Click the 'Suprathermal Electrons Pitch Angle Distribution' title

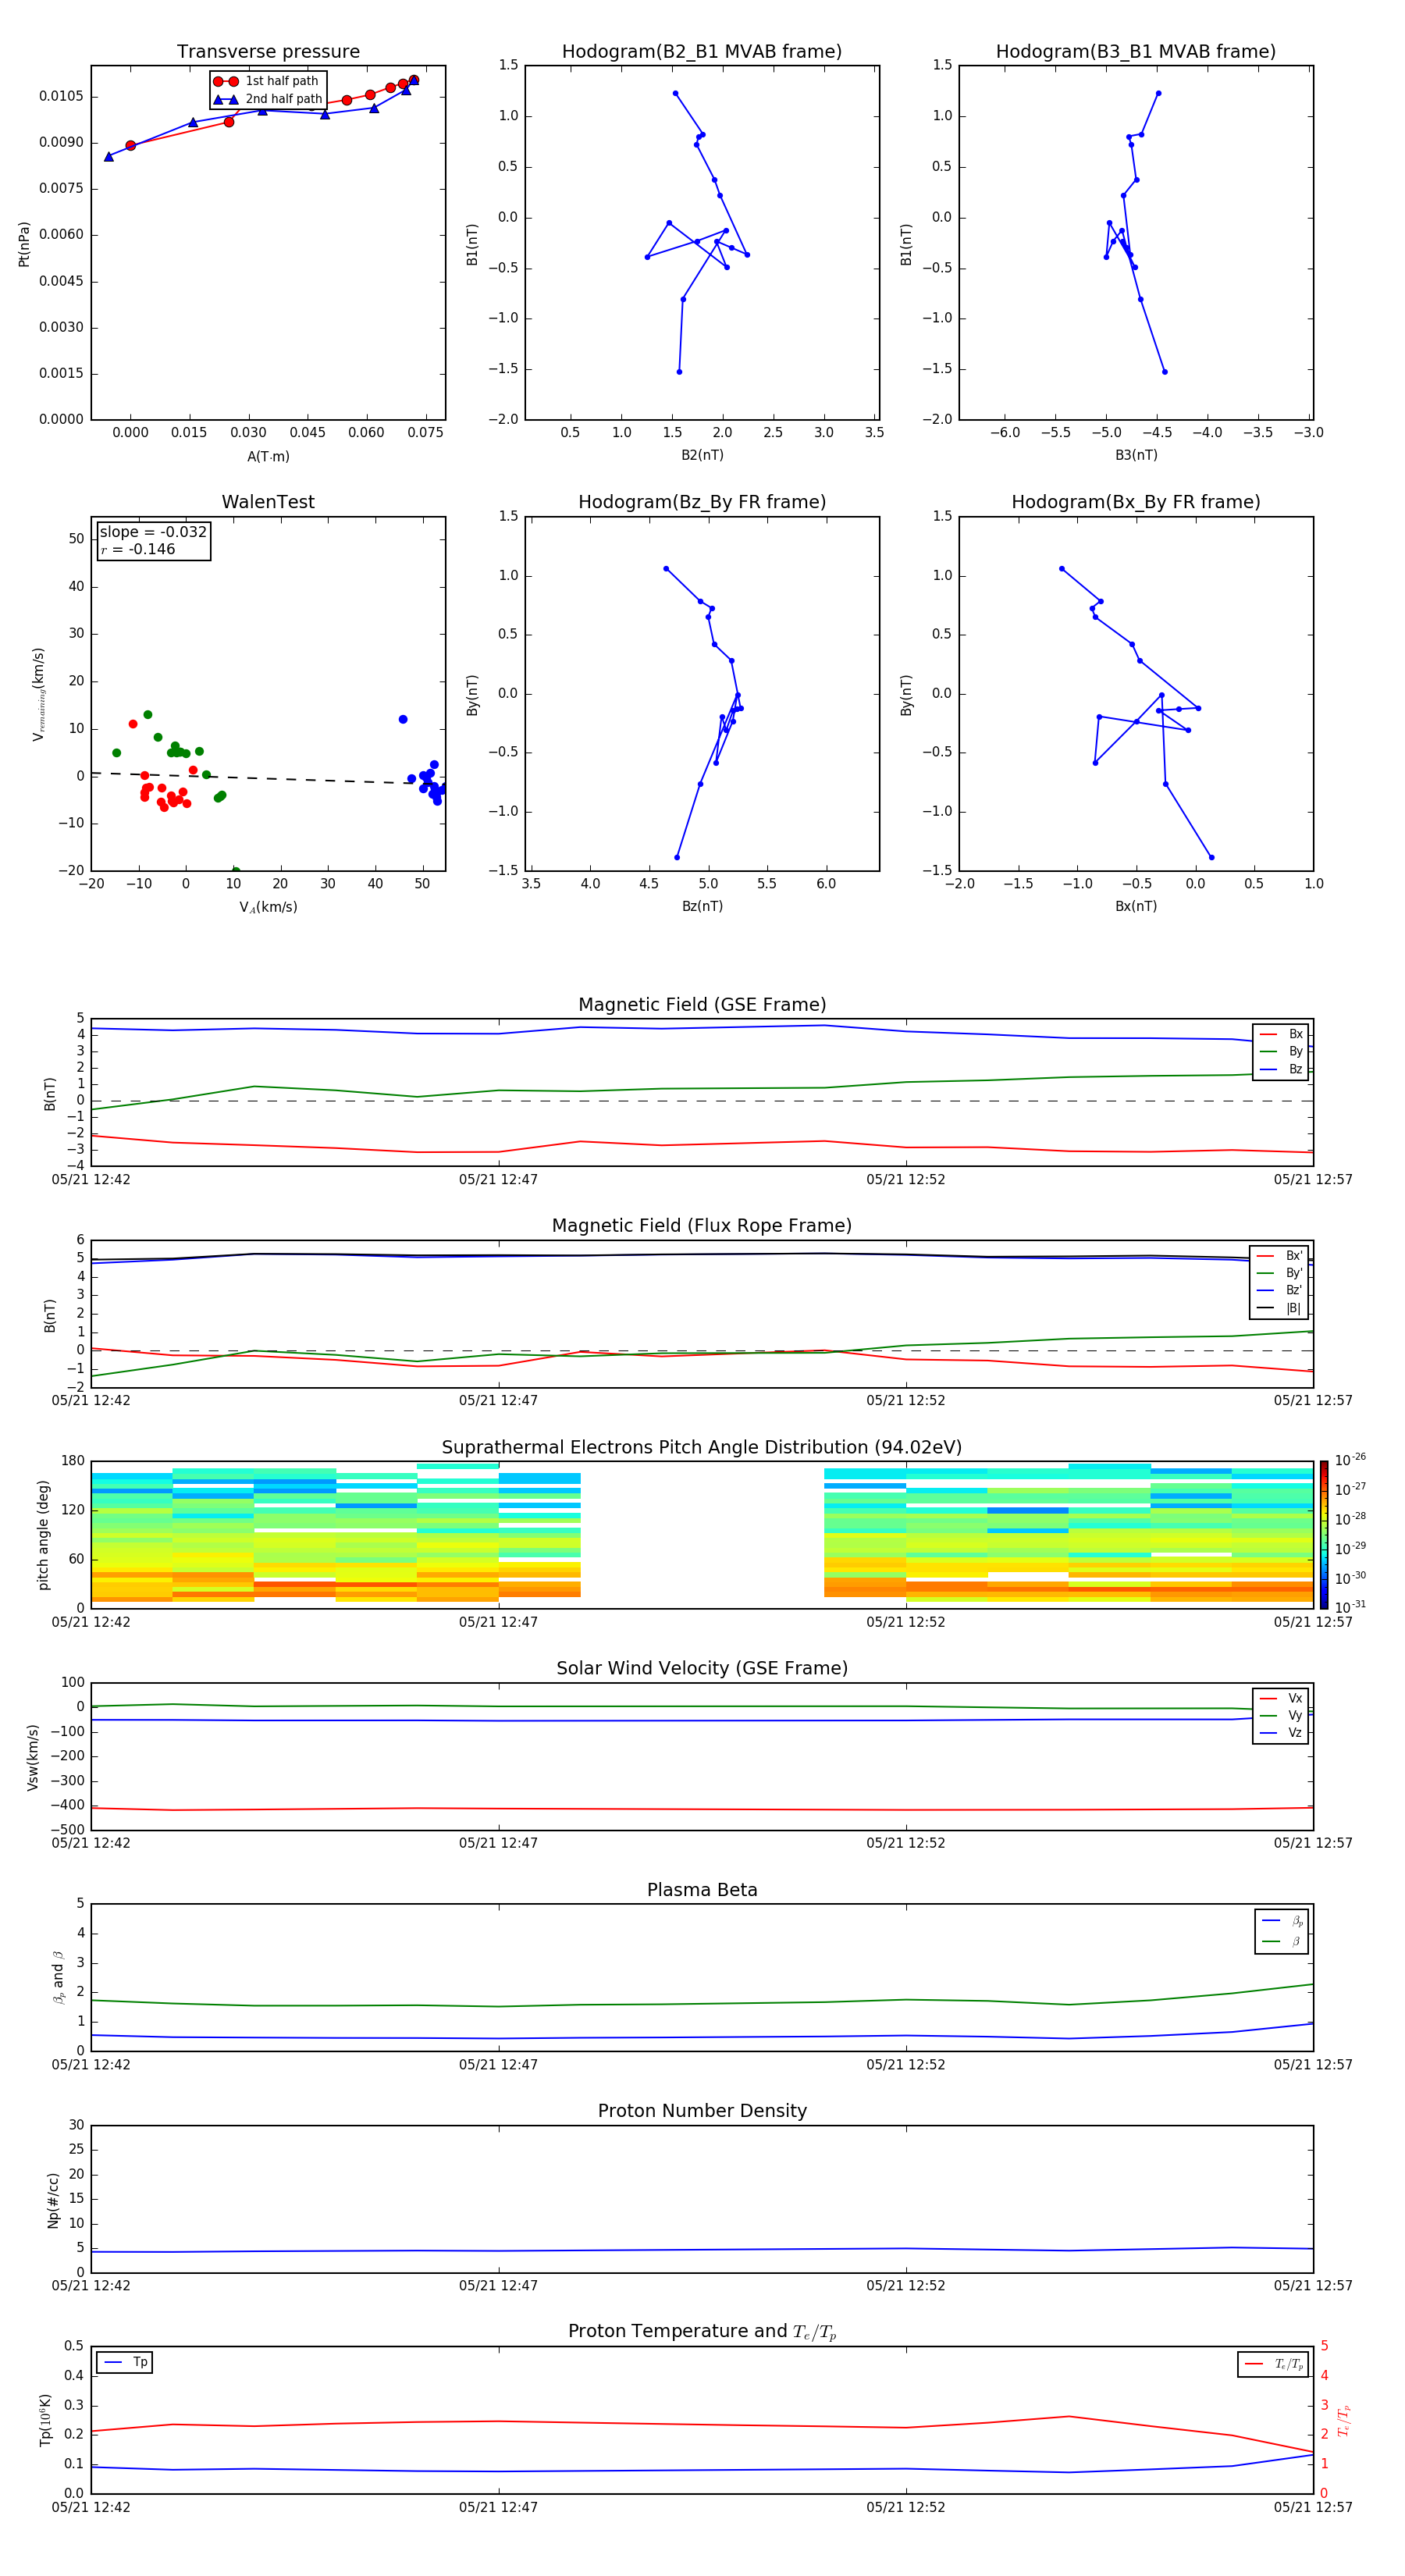pyautogui.click(x=702, y=1448)
